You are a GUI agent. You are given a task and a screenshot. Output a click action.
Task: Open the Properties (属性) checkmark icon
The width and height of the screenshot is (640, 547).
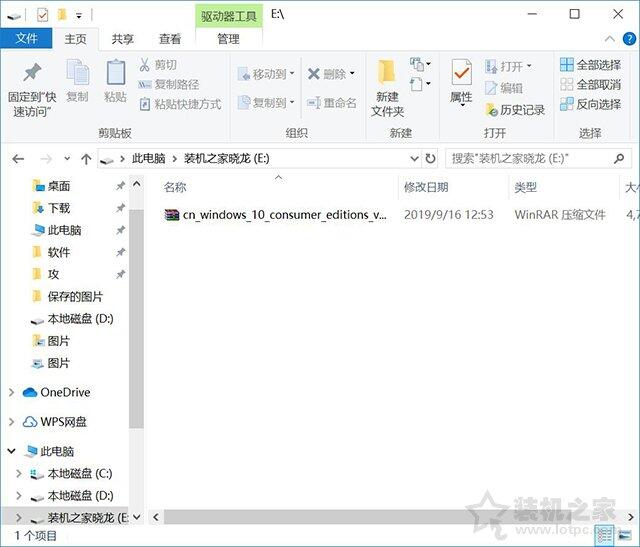[x=462, y=73]
